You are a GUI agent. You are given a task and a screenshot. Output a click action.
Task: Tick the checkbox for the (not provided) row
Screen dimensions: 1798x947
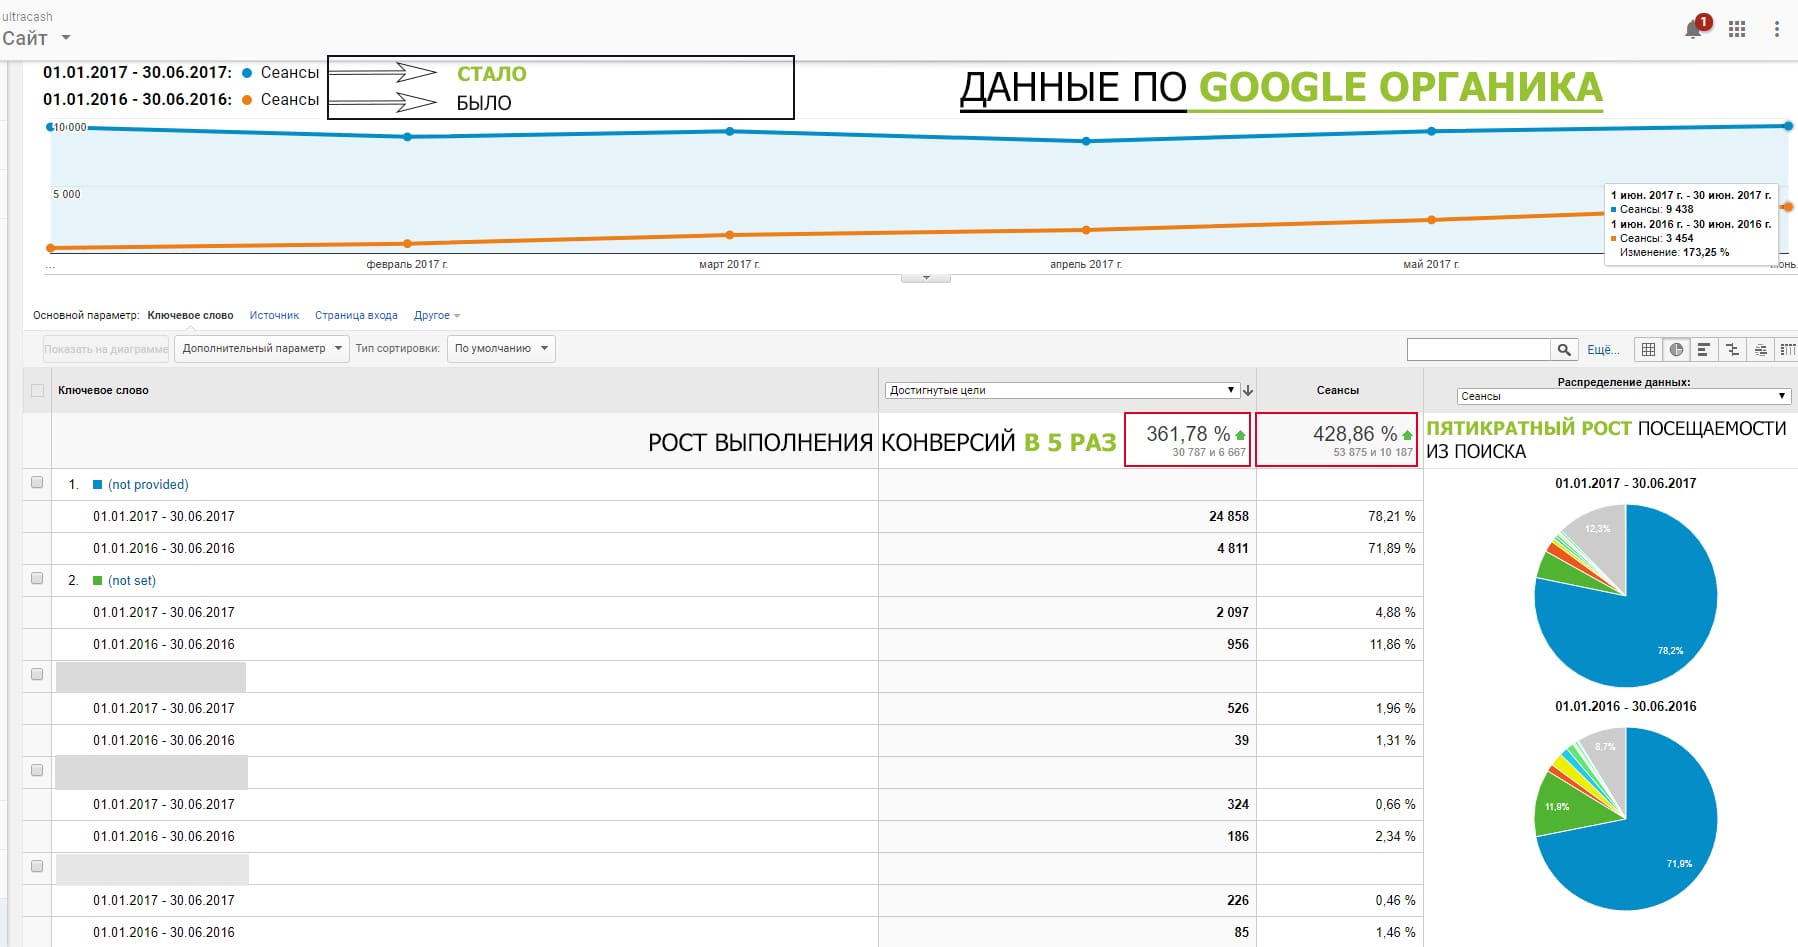pos(38,482)
